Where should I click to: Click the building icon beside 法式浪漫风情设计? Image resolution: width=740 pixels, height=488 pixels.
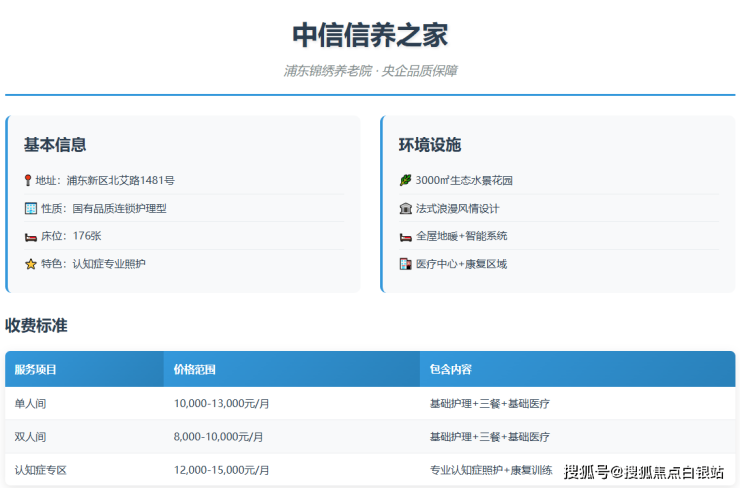click(405, 209)
